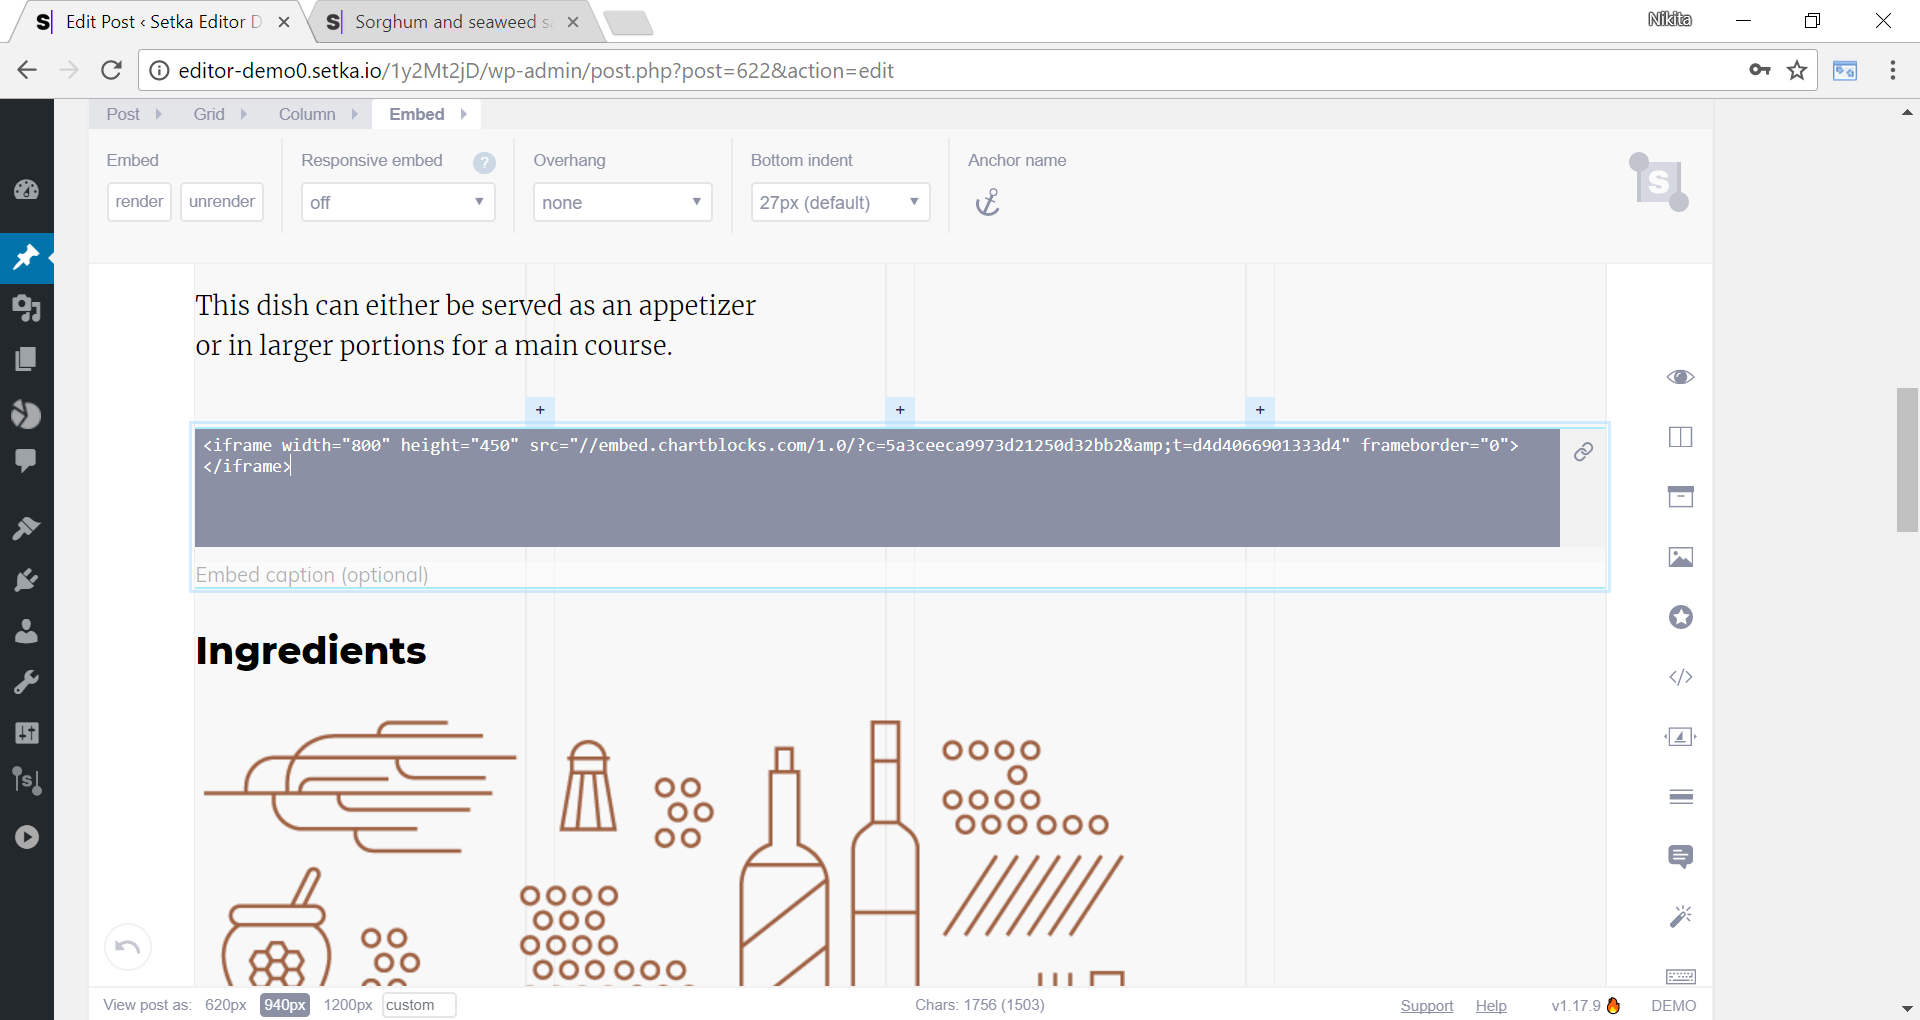1920x1020 pixels.
Task: Select the Column breadcrumb tab
Action: [x=307, y=114]
